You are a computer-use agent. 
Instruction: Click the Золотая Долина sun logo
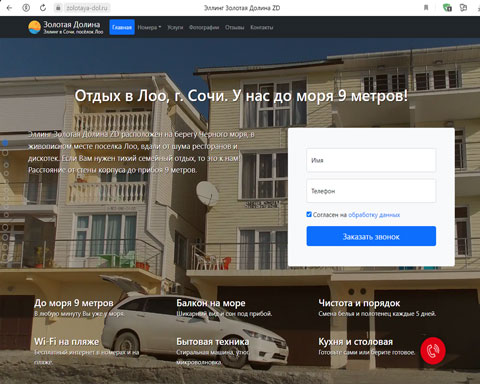click(34, 27)
